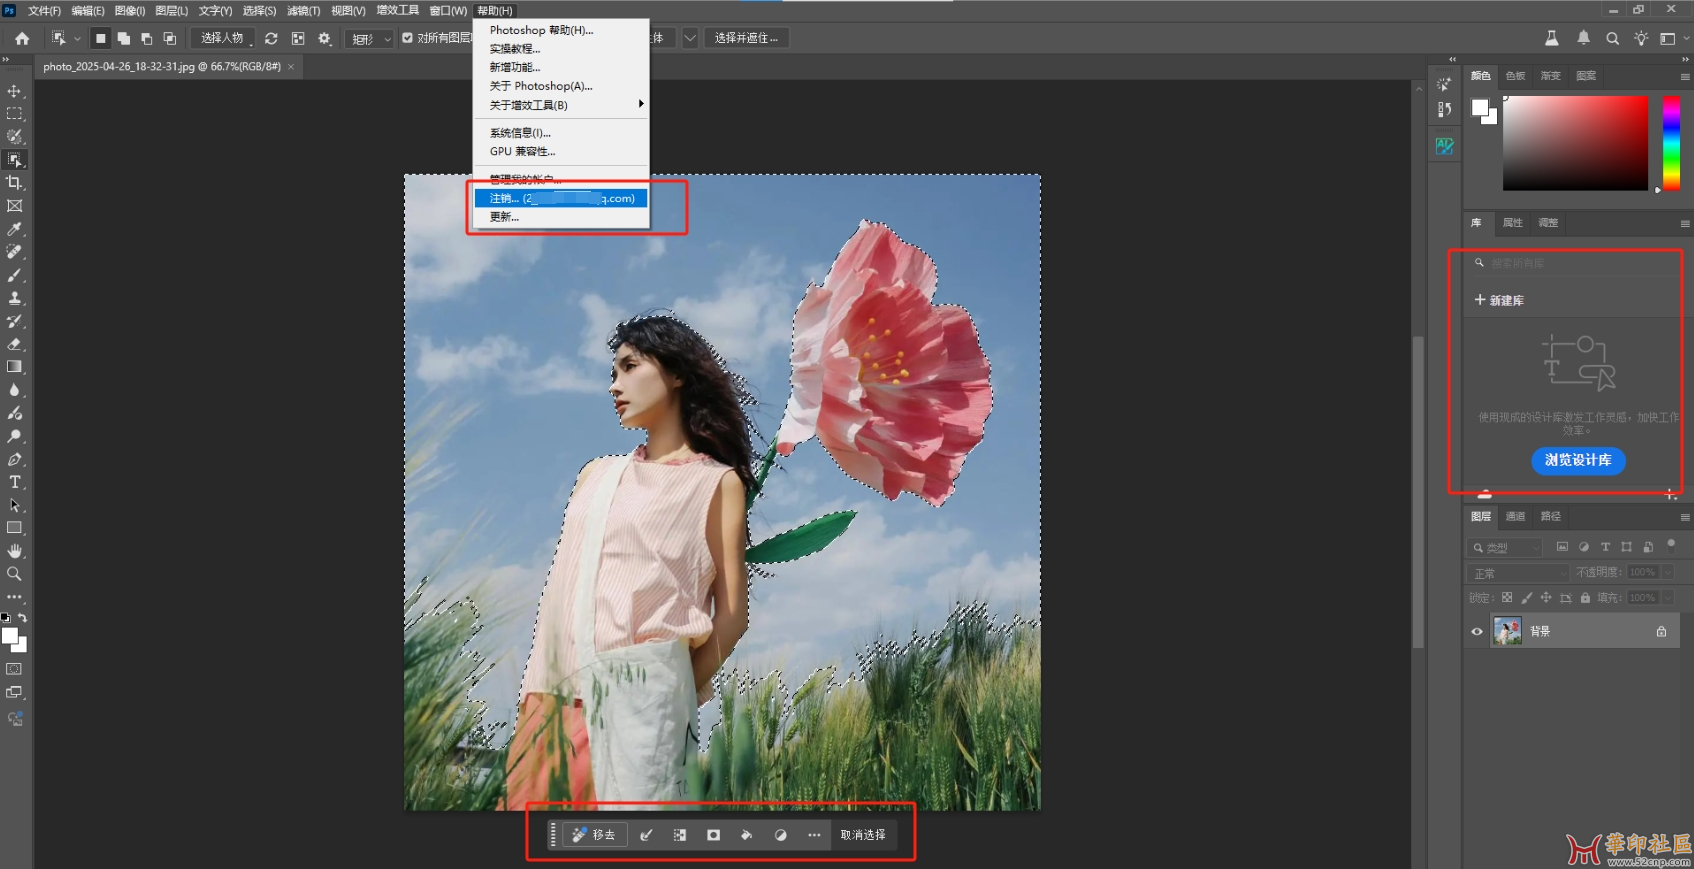
Task: Select the Brush tool
Action: (14, 275)
